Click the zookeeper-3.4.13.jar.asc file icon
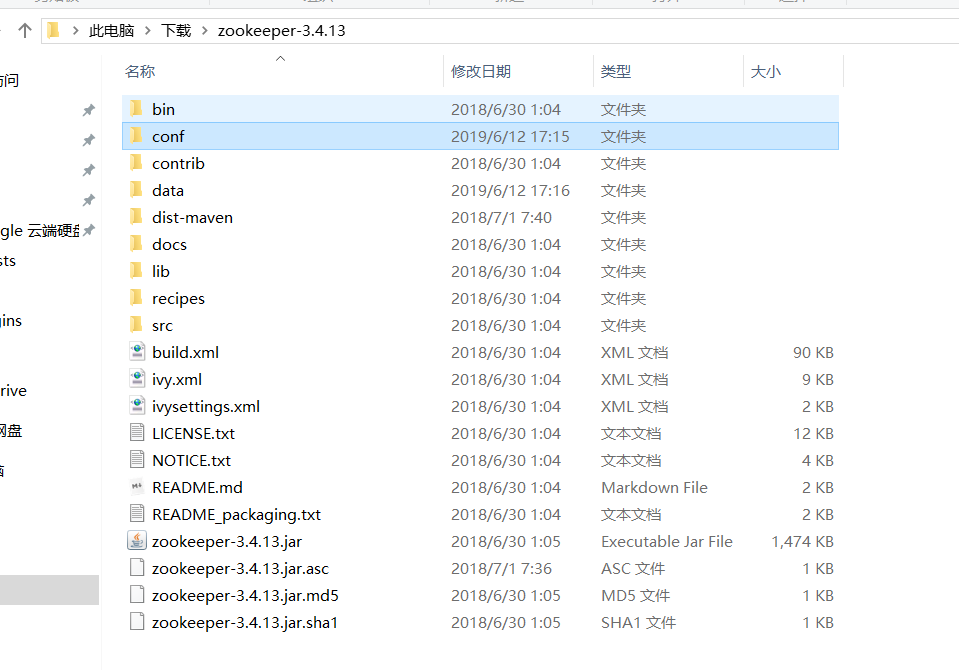The height and width of the screenshot is (670, 959). pos(137,568)
